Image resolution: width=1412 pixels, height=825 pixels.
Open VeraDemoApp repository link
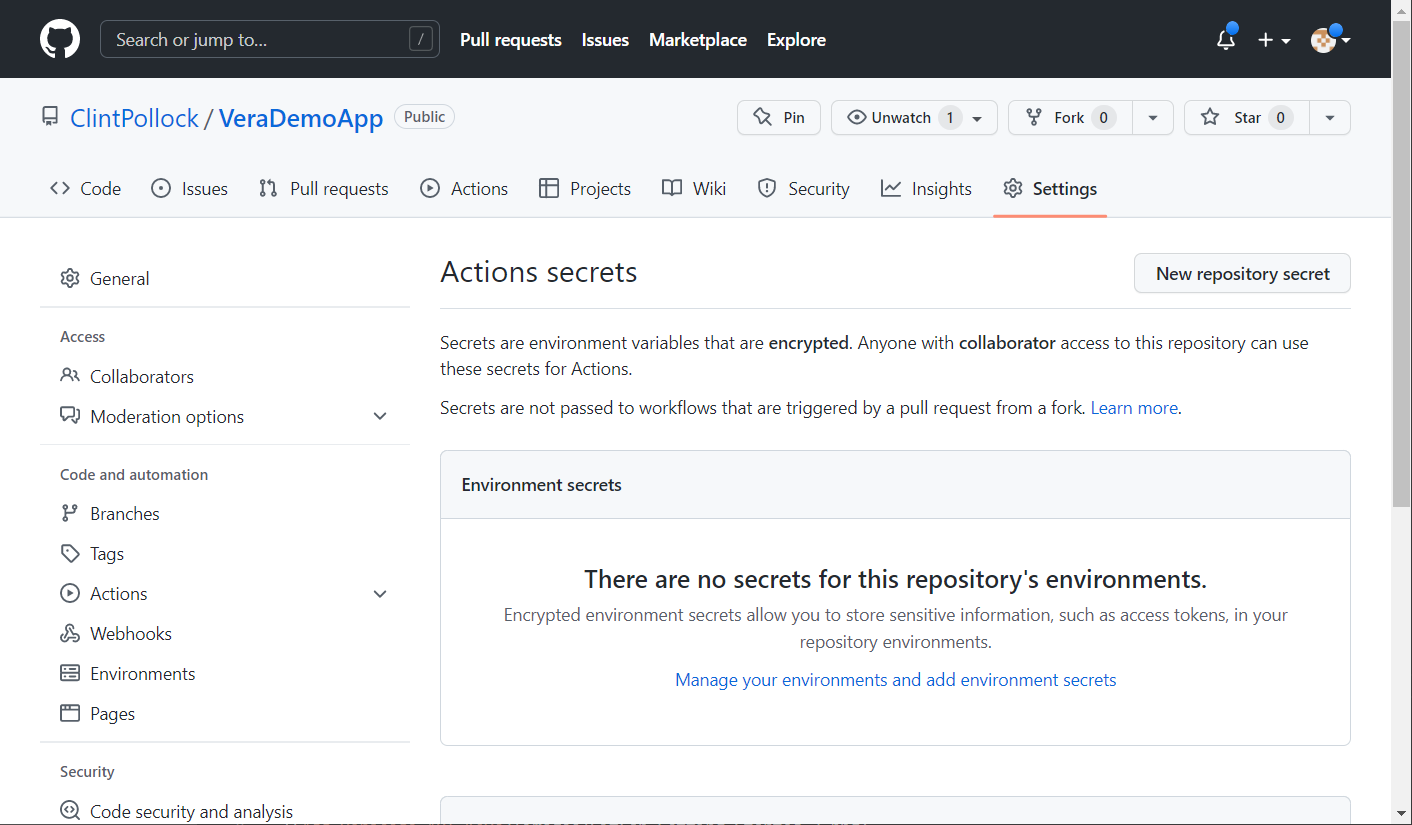[301, 118]
